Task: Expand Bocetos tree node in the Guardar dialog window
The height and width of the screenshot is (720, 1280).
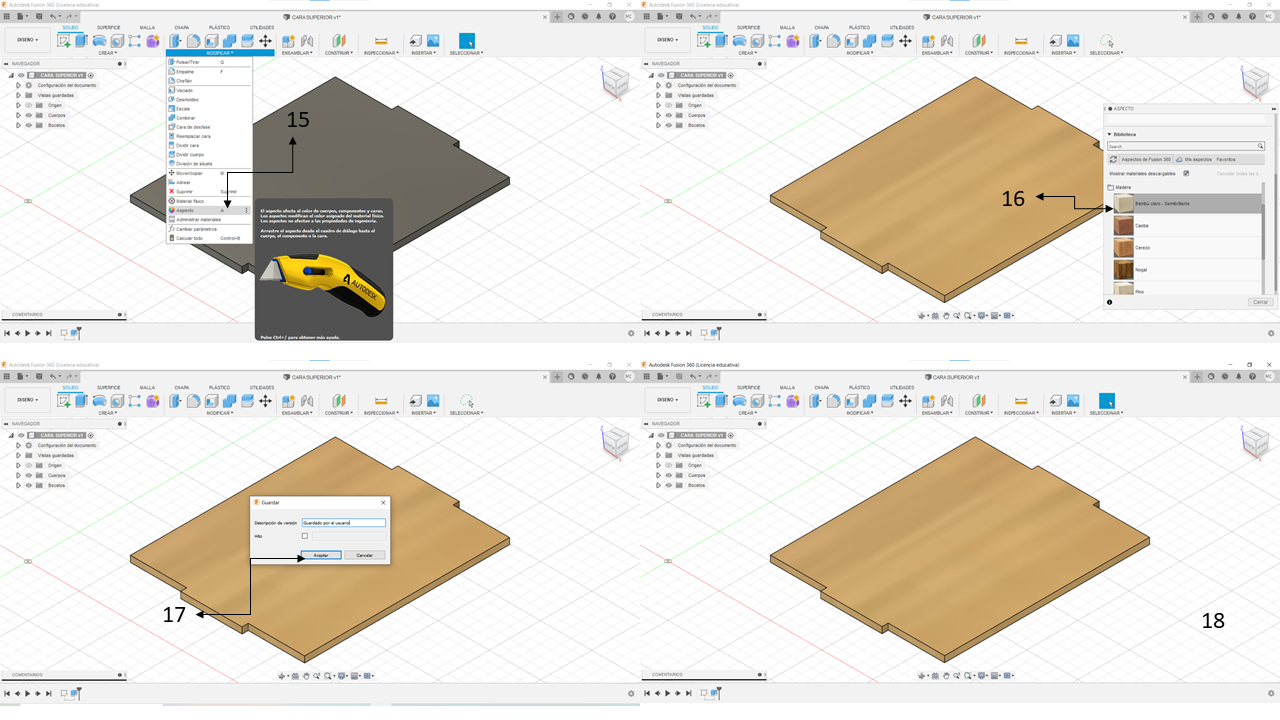Action: click(17, 485)
